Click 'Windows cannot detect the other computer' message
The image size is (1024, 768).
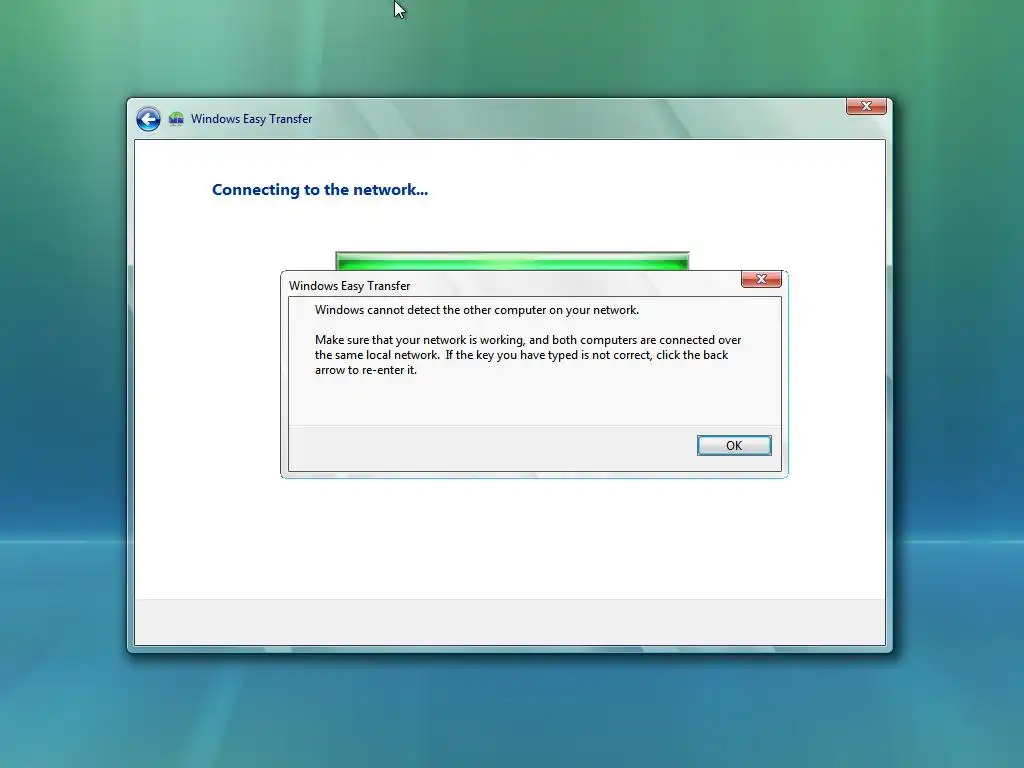(477, 310)
